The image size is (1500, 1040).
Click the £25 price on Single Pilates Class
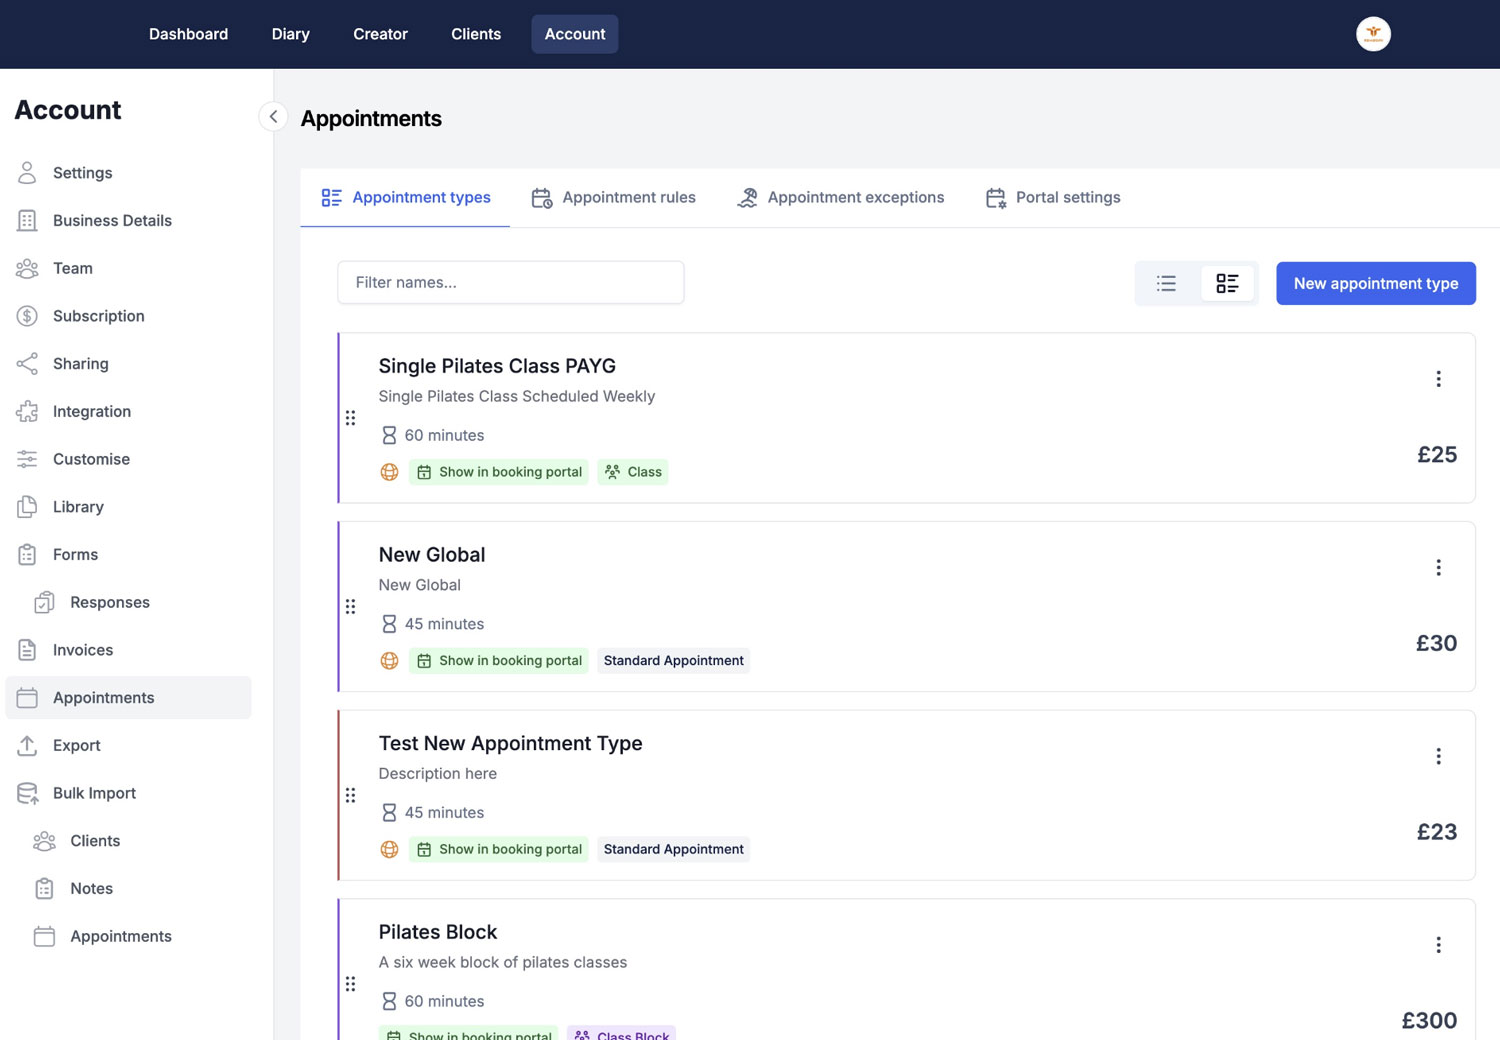pos(1437,455)
